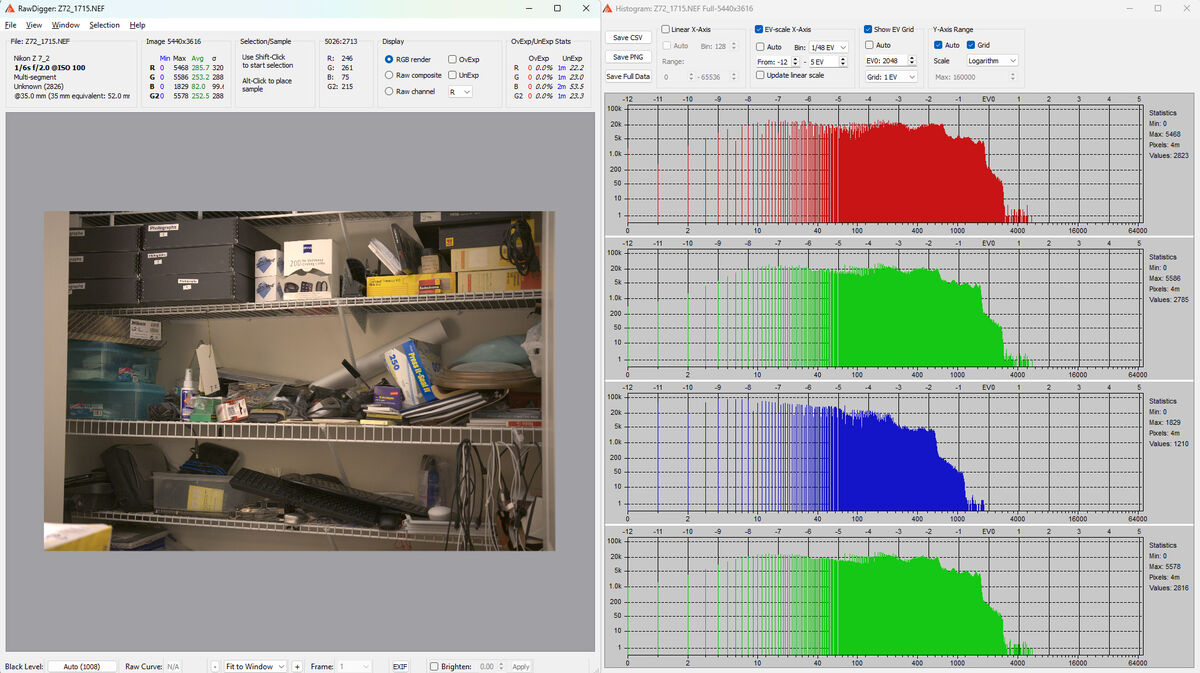Click the Raw Curve N/A field
Screen dimensions: 1200x673
[x=174, y=666]
